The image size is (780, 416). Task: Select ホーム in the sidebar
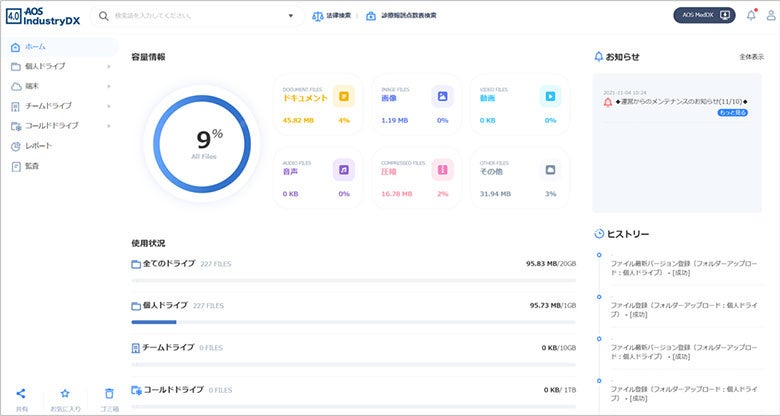[59, 47]
